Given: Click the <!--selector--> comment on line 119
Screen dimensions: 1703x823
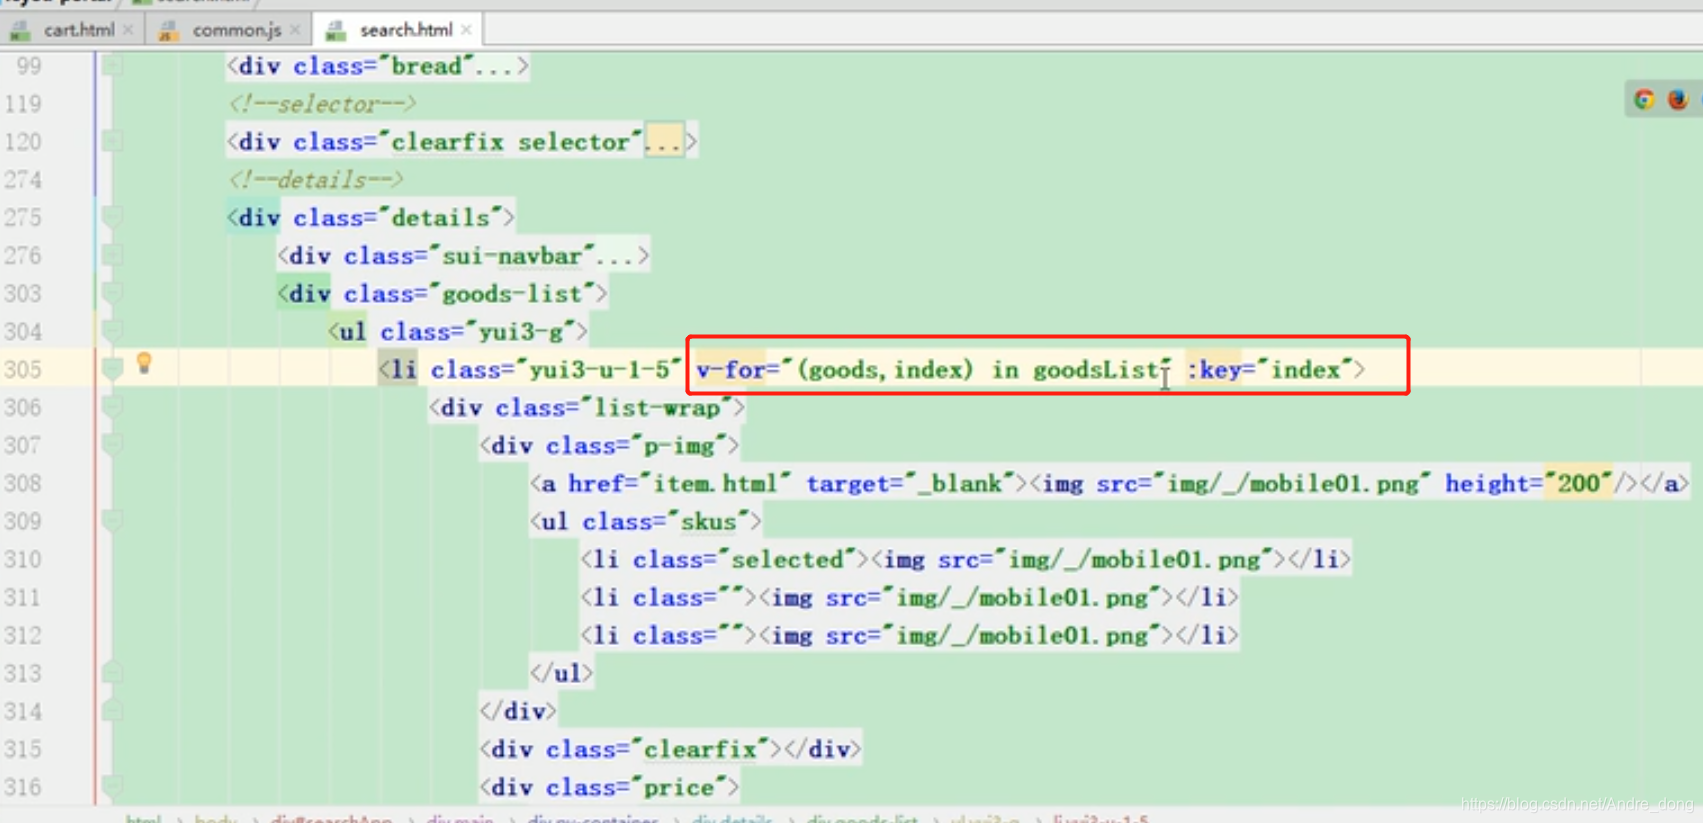Looking at the screenshot, I should point(322,104).
